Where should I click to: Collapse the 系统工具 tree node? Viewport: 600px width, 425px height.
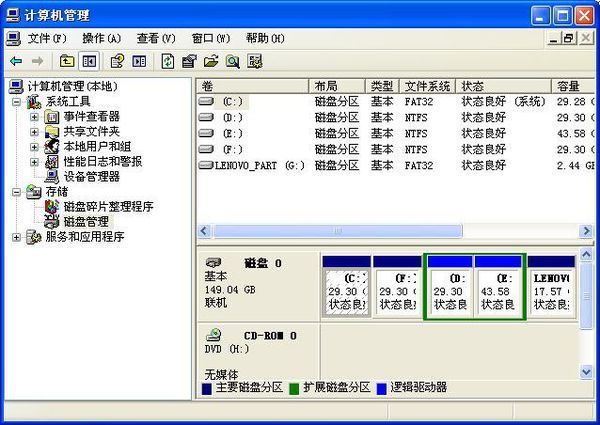click(18, 102)
